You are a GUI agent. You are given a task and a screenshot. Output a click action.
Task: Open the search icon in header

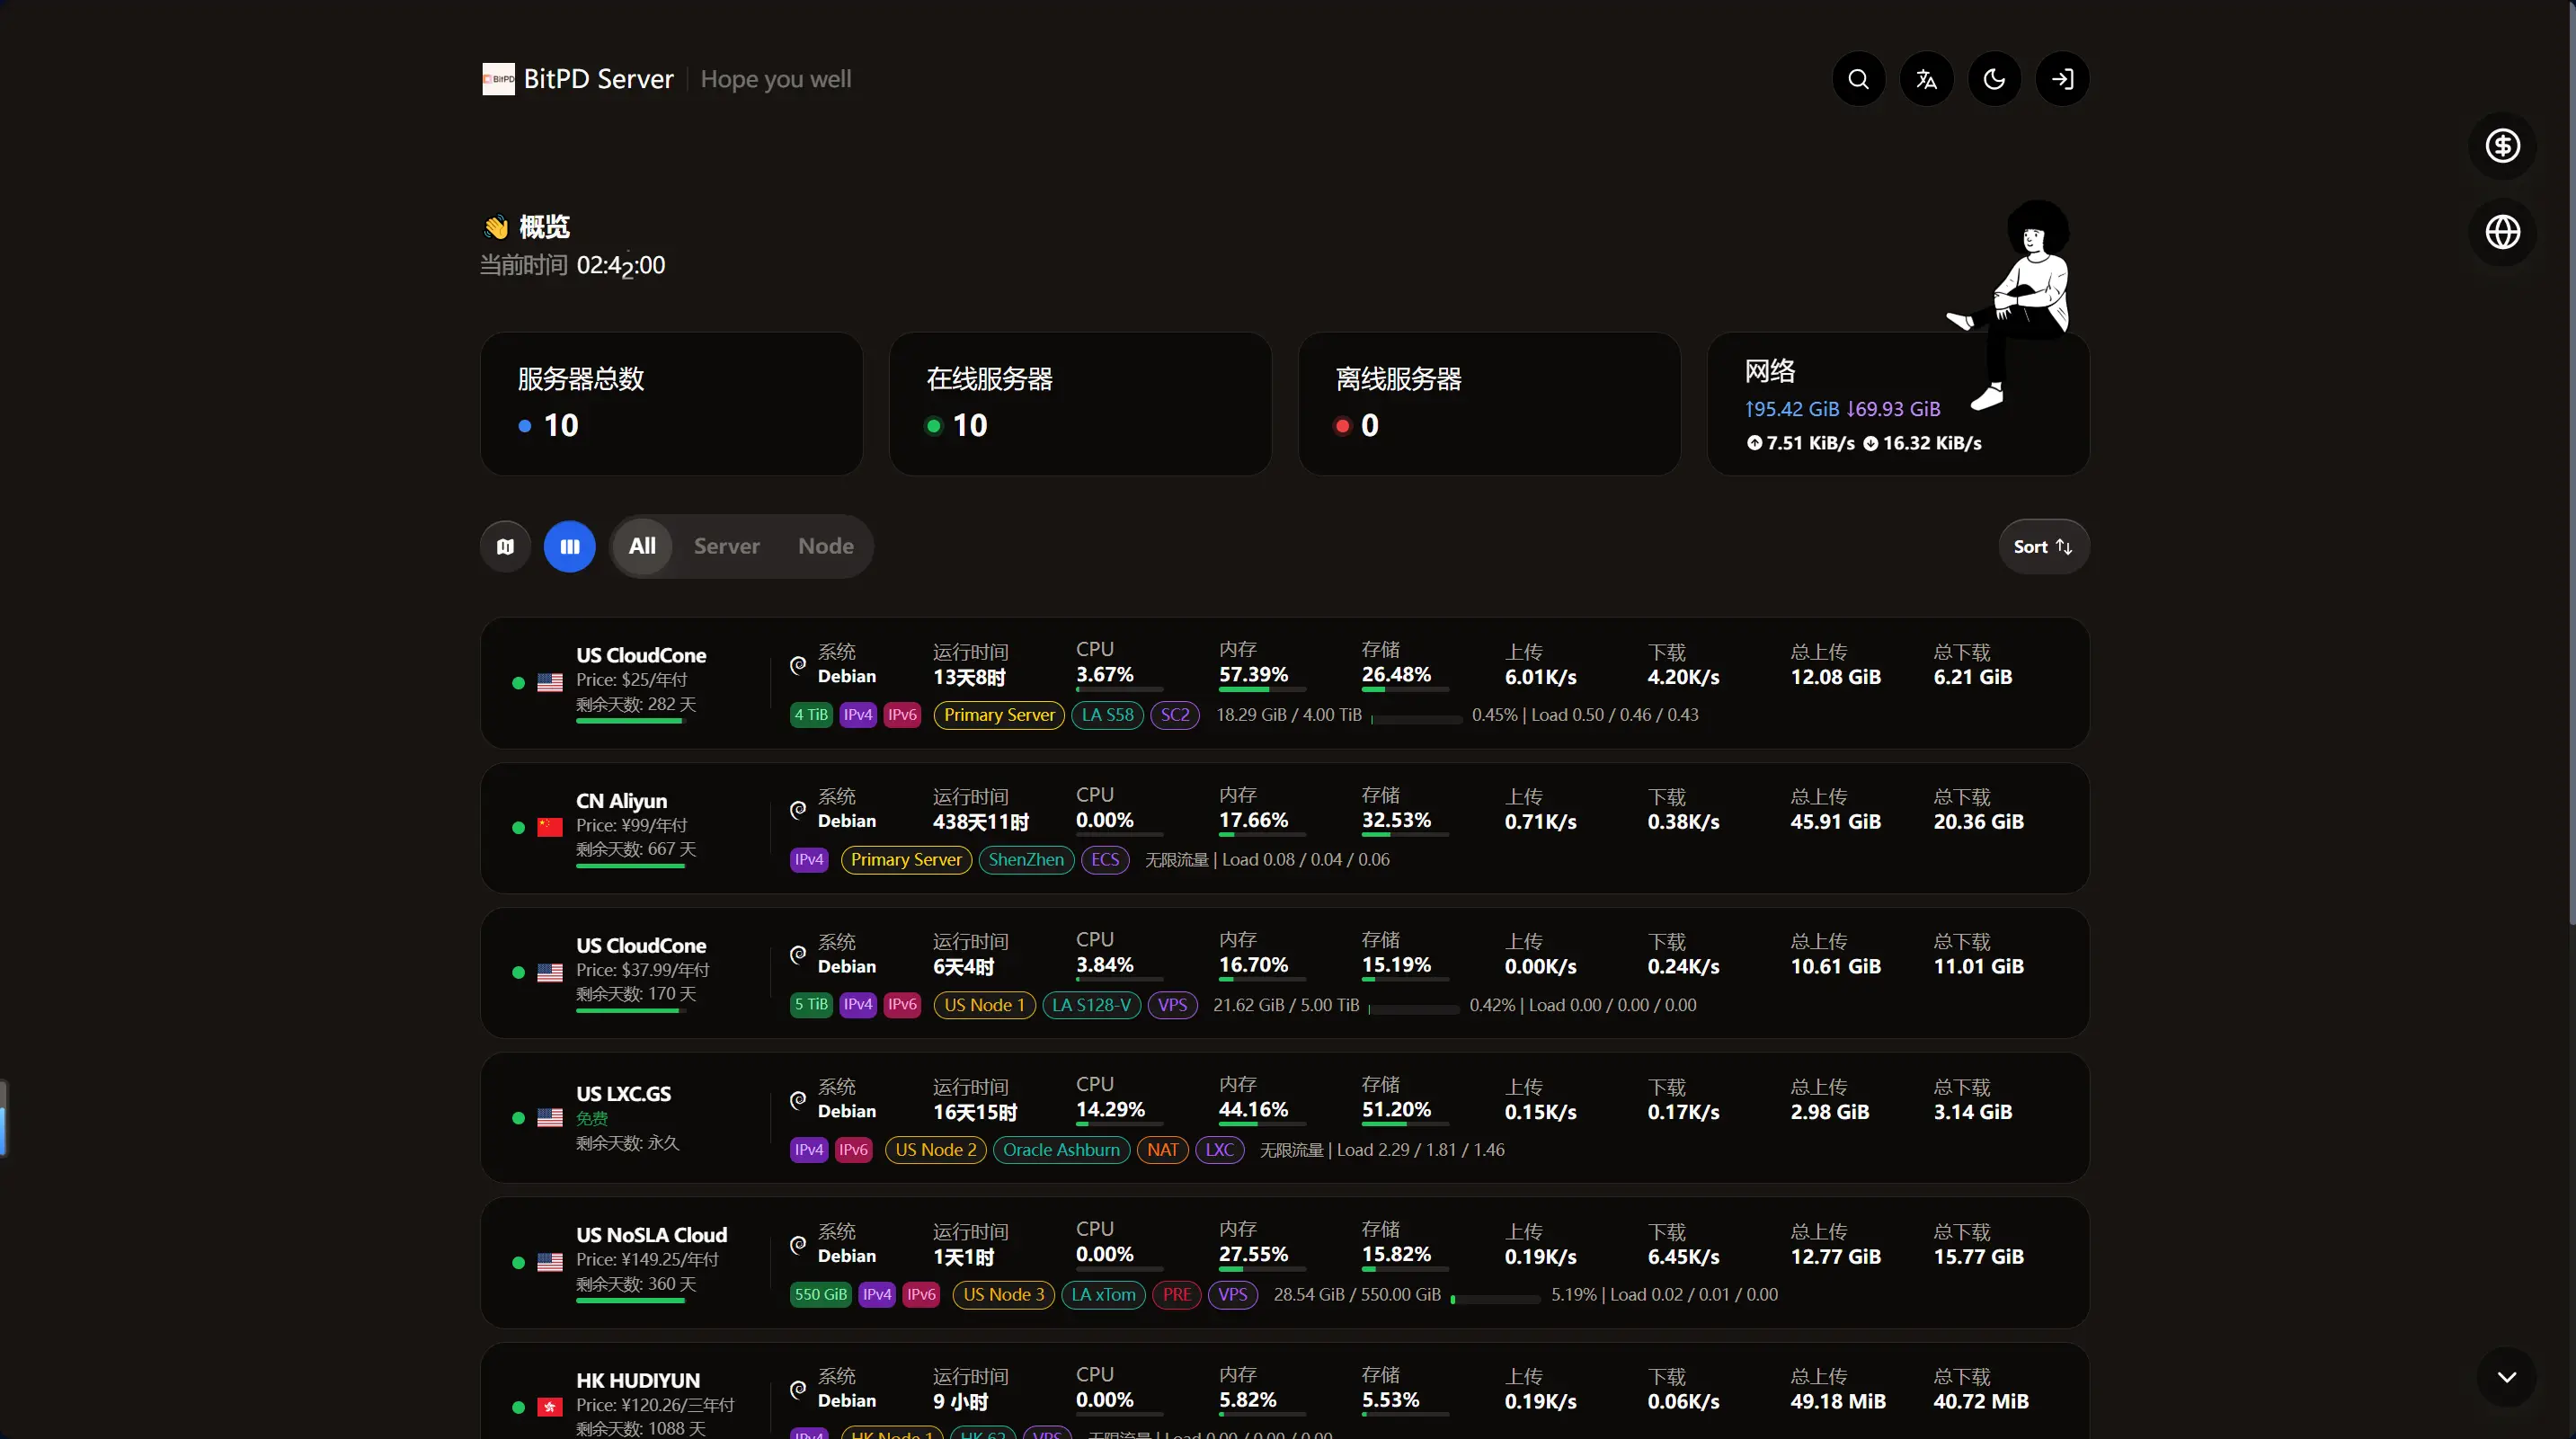tap(1858, 79)
